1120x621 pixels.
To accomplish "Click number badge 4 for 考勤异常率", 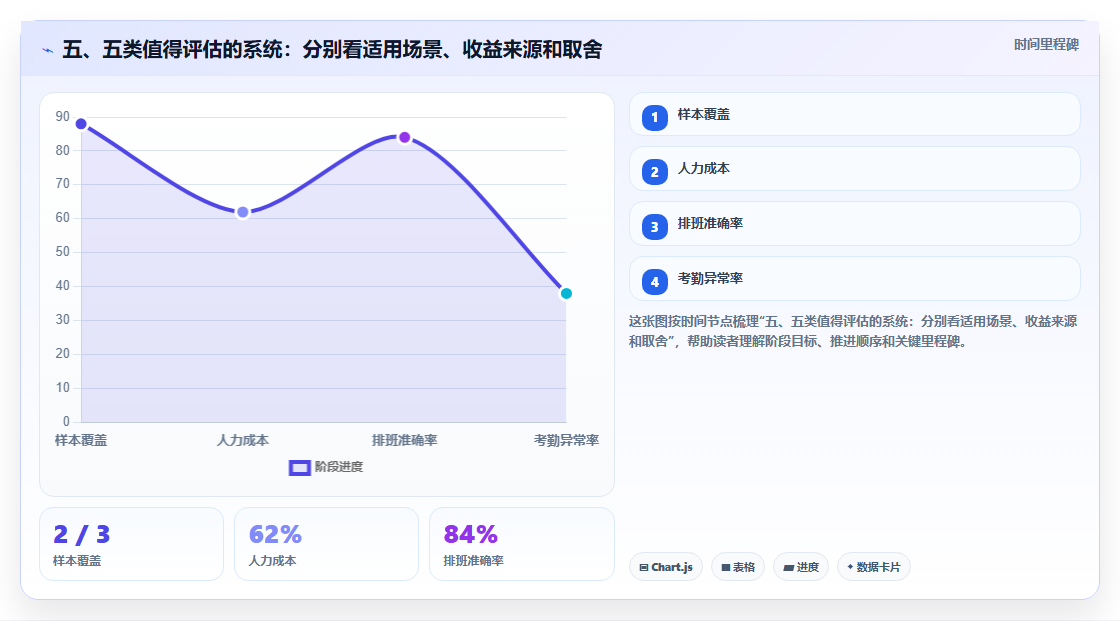I will pyautogui.click(x=654, y=282).
